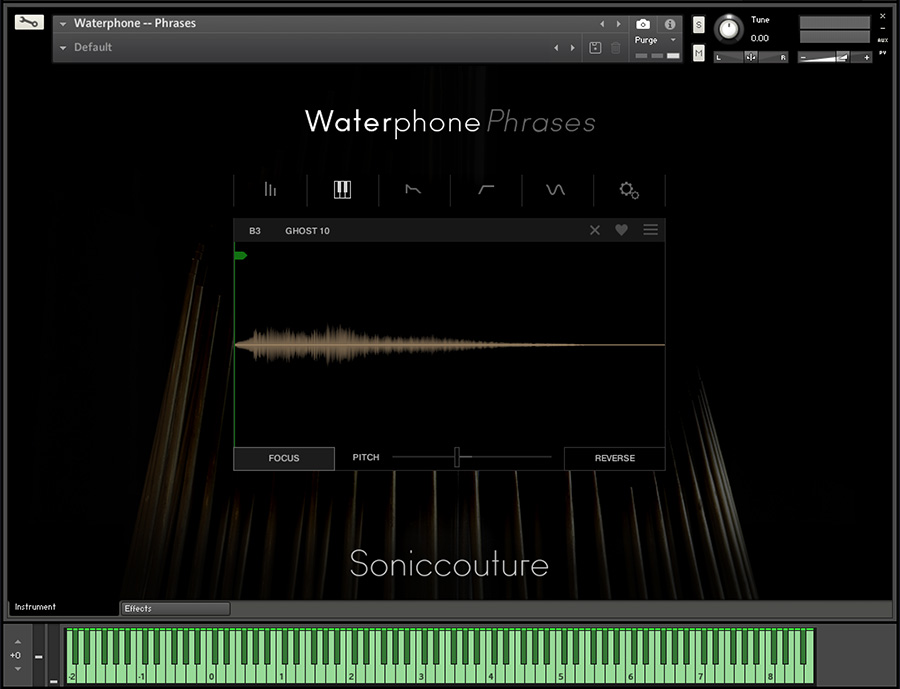The height and width of the screenshot is (689, 900).
Task: Turn the Tune knob
Action: (x=728, y=29)
